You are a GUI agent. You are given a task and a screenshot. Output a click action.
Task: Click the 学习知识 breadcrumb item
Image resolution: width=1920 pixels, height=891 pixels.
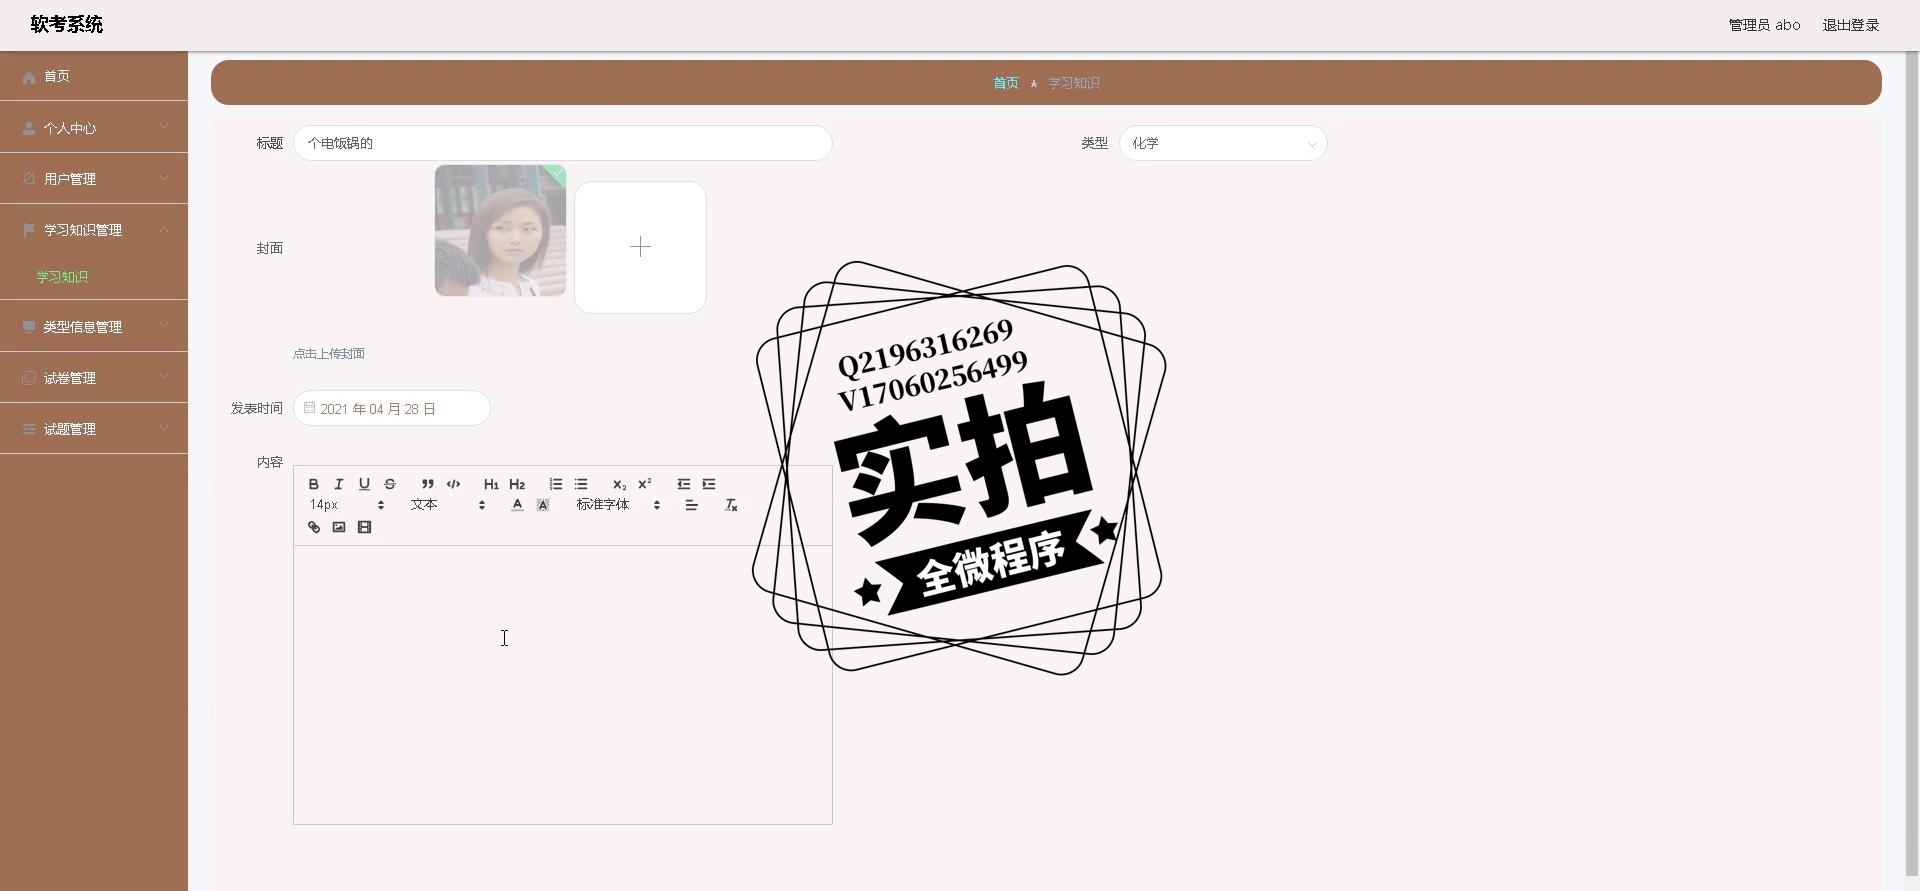1074,83
